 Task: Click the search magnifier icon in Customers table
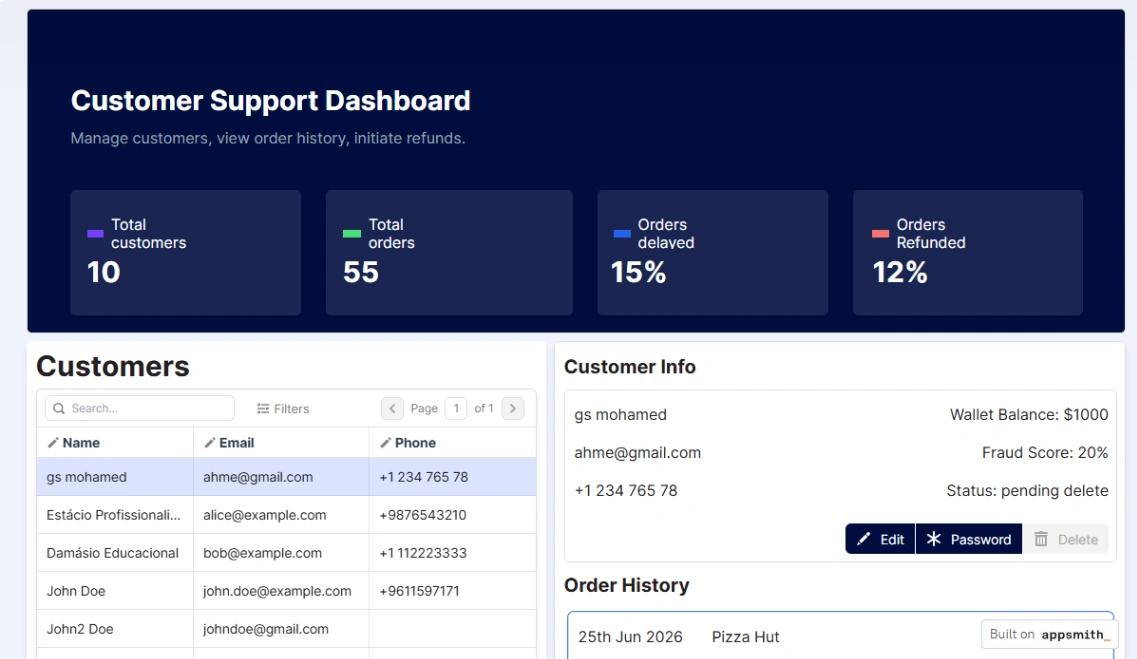pyautogui.click(x=59, y=409)
